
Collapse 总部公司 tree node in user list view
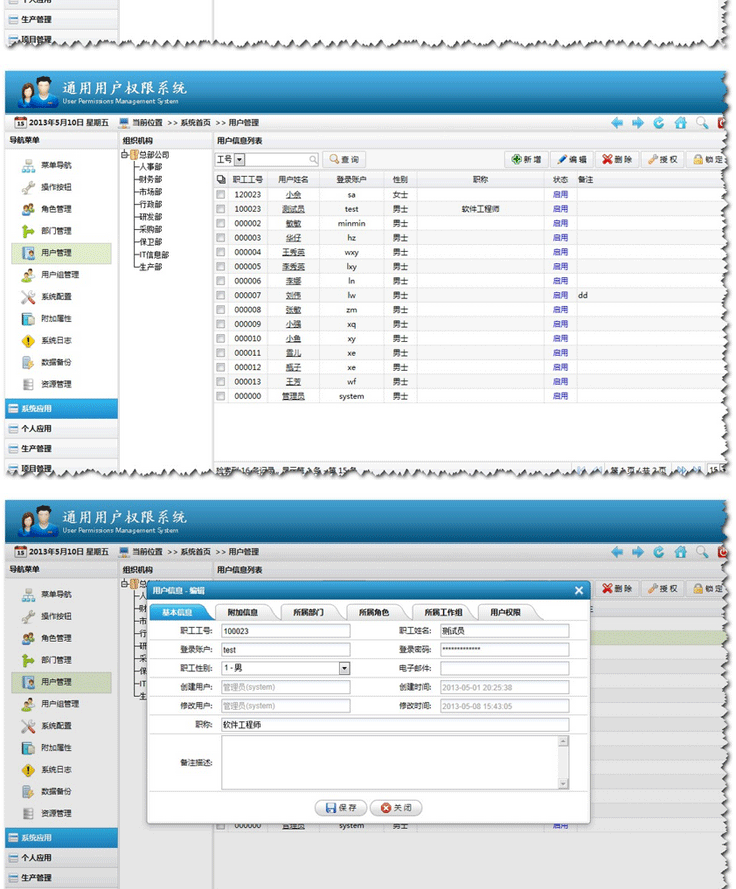[125, 155]
